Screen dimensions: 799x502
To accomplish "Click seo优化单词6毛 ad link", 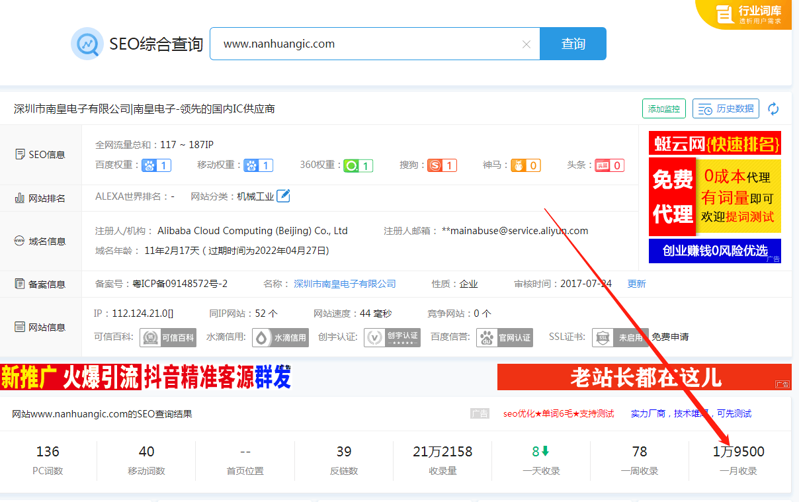I will [x=558, y=413].
